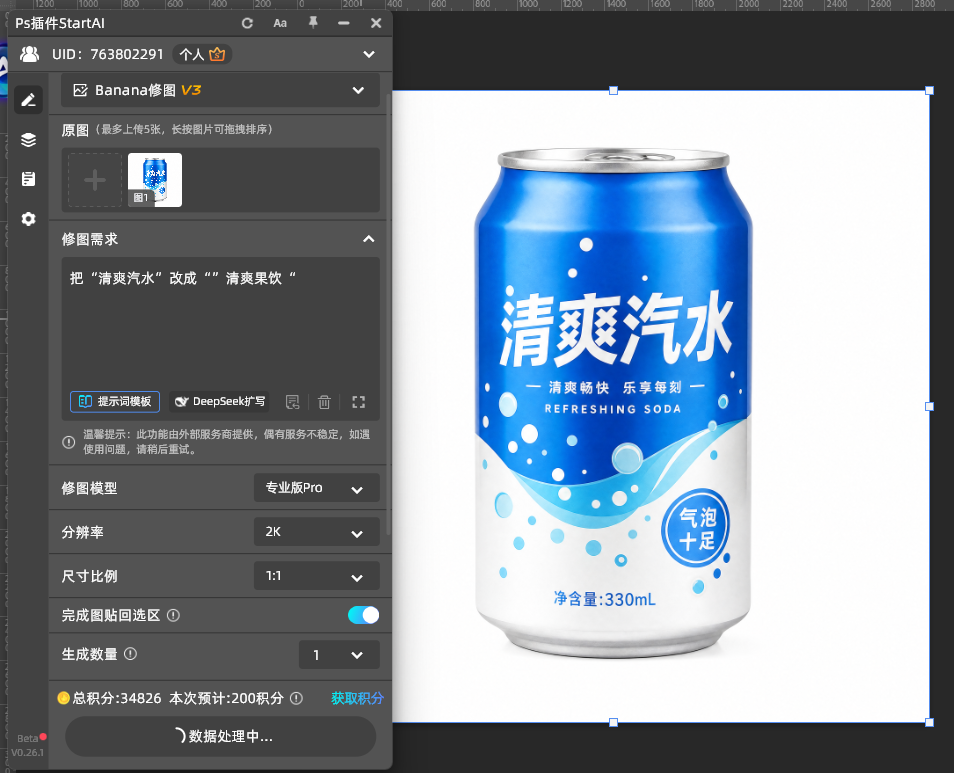This screenshot has height=773, width=954.
Task: Select the 图1 soda can thumbnail
Action: 155,180
